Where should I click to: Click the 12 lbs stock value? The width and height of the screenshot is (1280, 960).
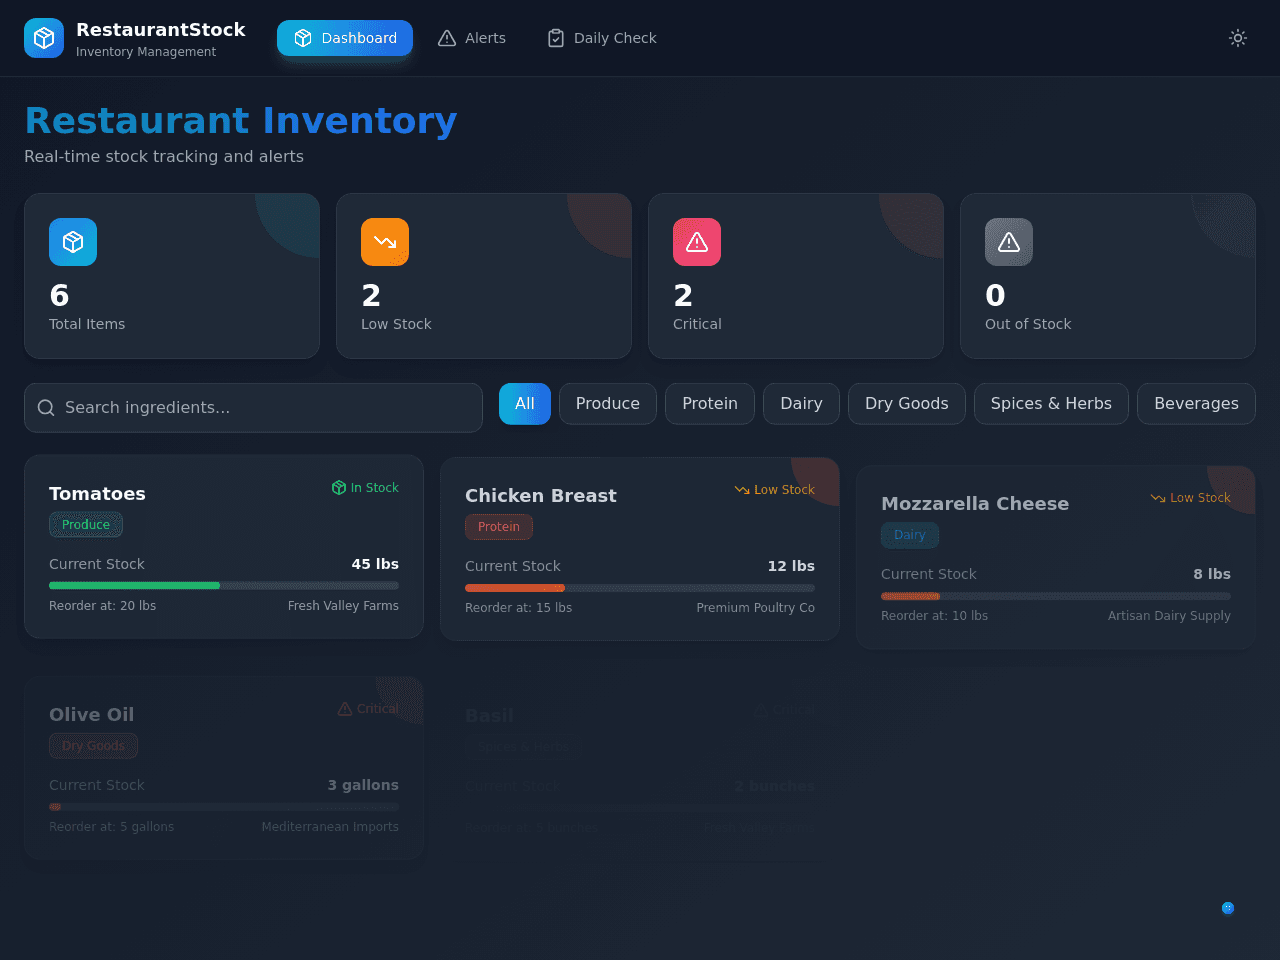click(791, 566)
